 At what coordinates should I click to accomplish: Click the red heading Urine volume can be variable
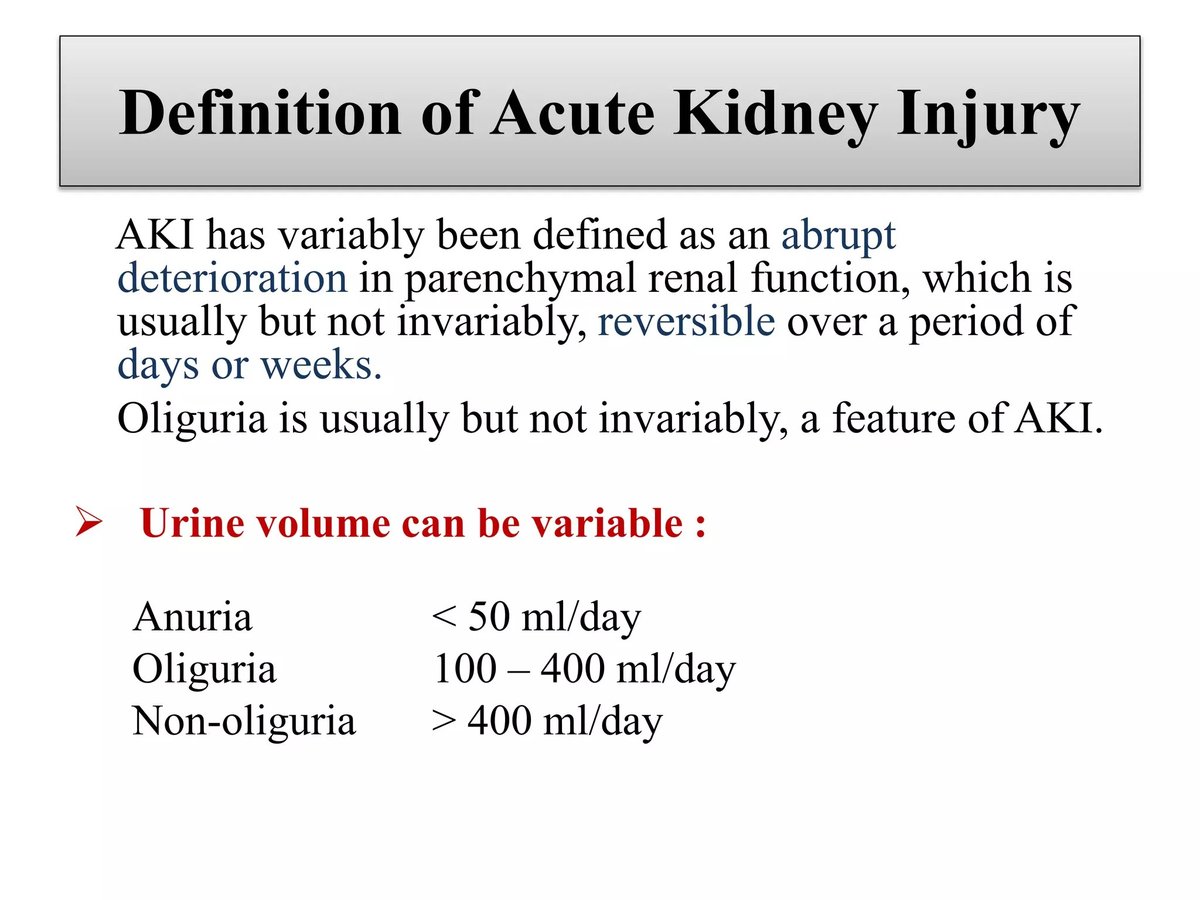pyautogui.click(x=424, y=524)
